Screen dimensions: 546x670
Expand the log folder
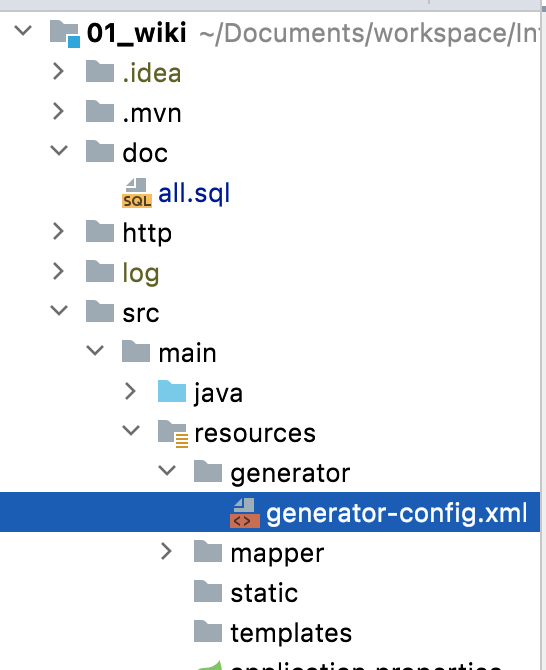[x=59, y=271]
